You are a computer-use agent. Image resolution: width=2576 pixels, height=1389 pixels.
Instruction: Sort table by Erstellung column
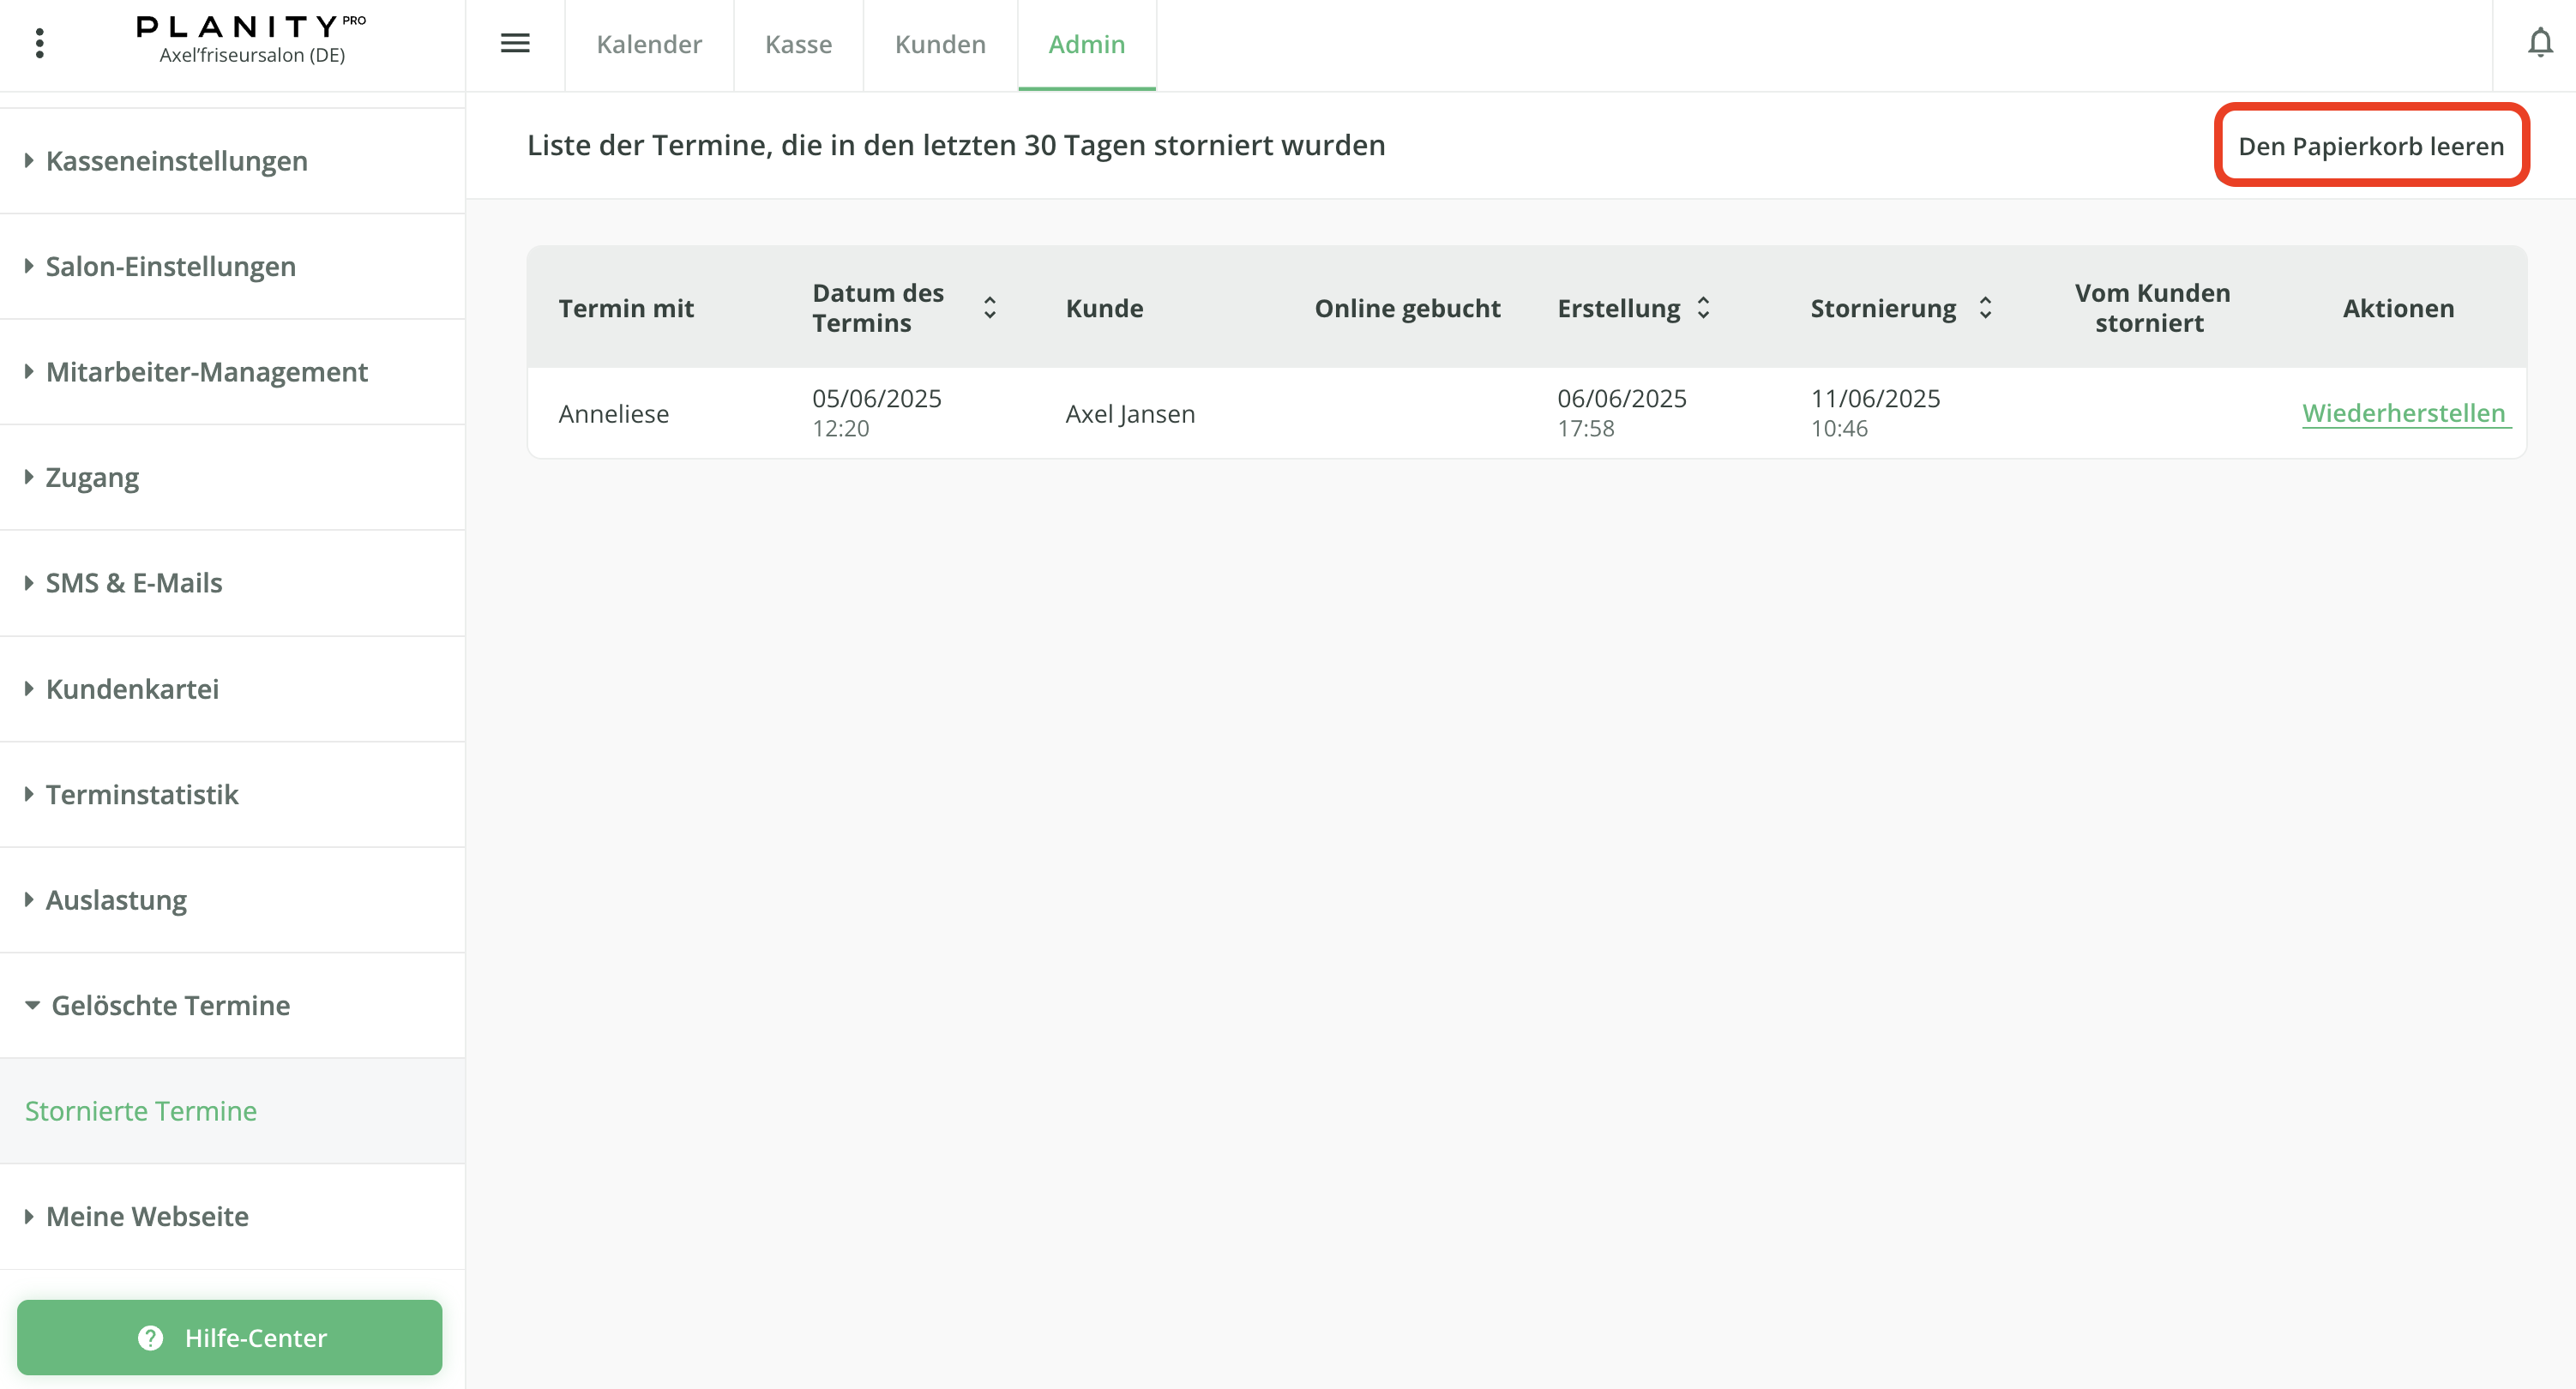tap(1703, 308)
